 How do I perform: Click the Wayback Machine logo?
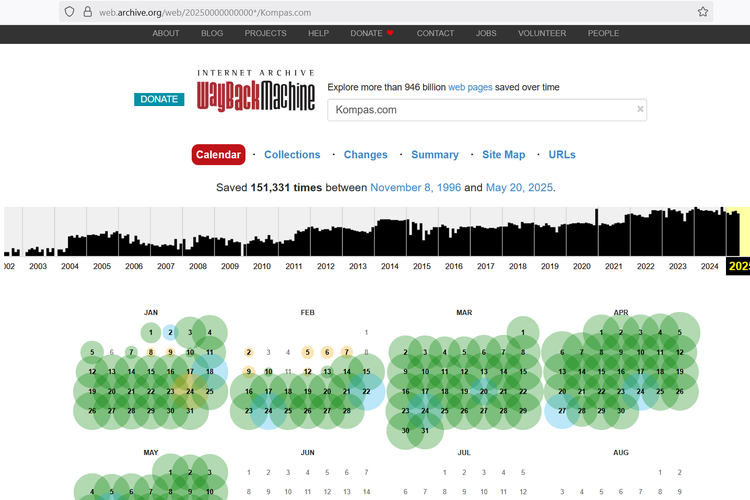pos(255,92)
